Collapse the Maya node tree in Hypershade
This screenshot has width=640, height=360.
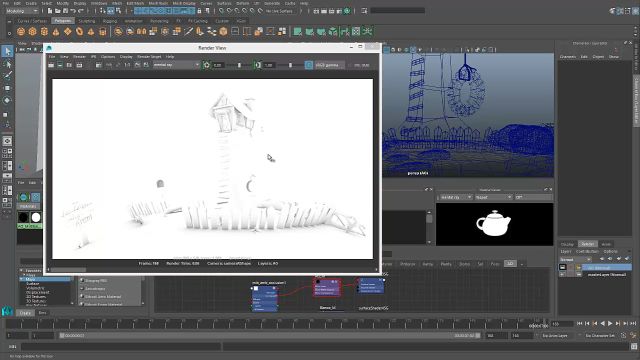pos(21,279)
